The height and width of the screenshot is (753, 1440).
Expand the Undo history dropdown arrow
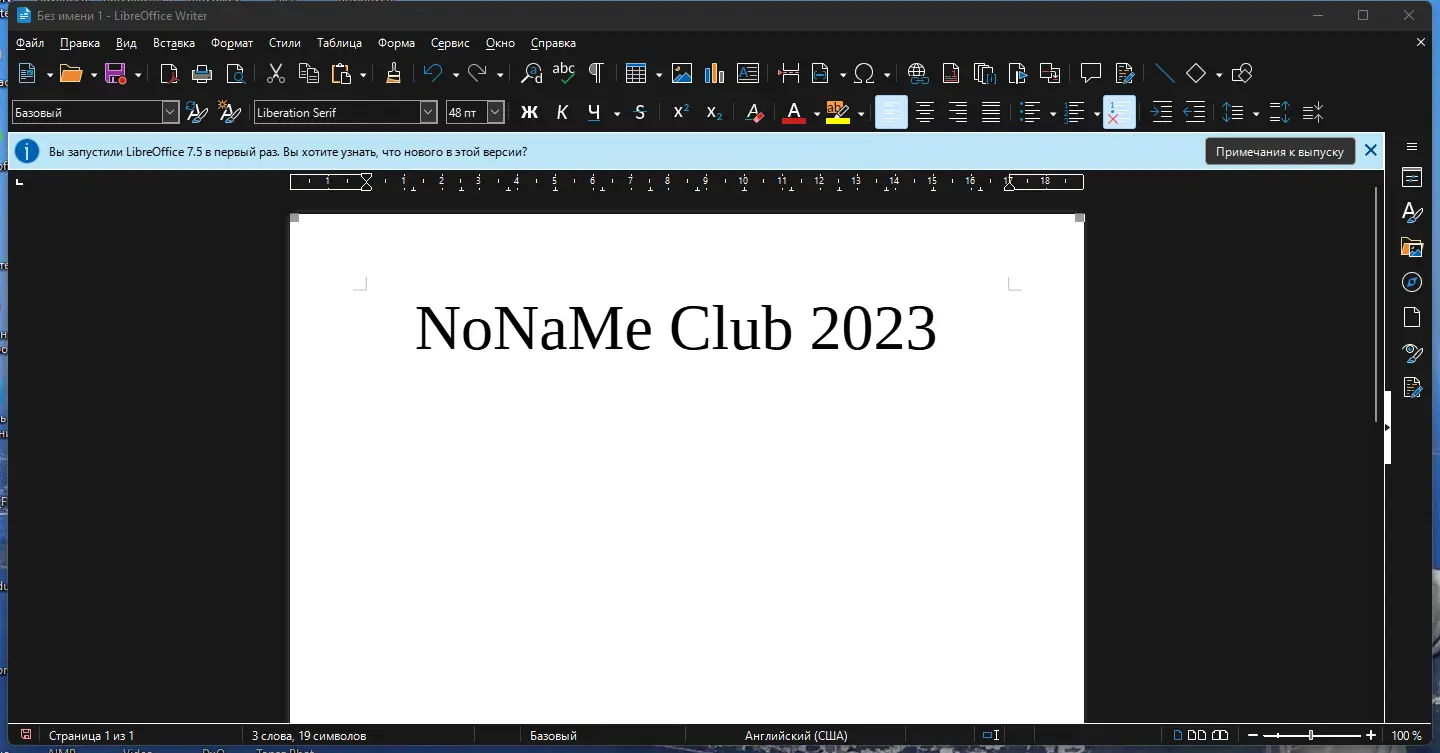(x=455, y=74)
